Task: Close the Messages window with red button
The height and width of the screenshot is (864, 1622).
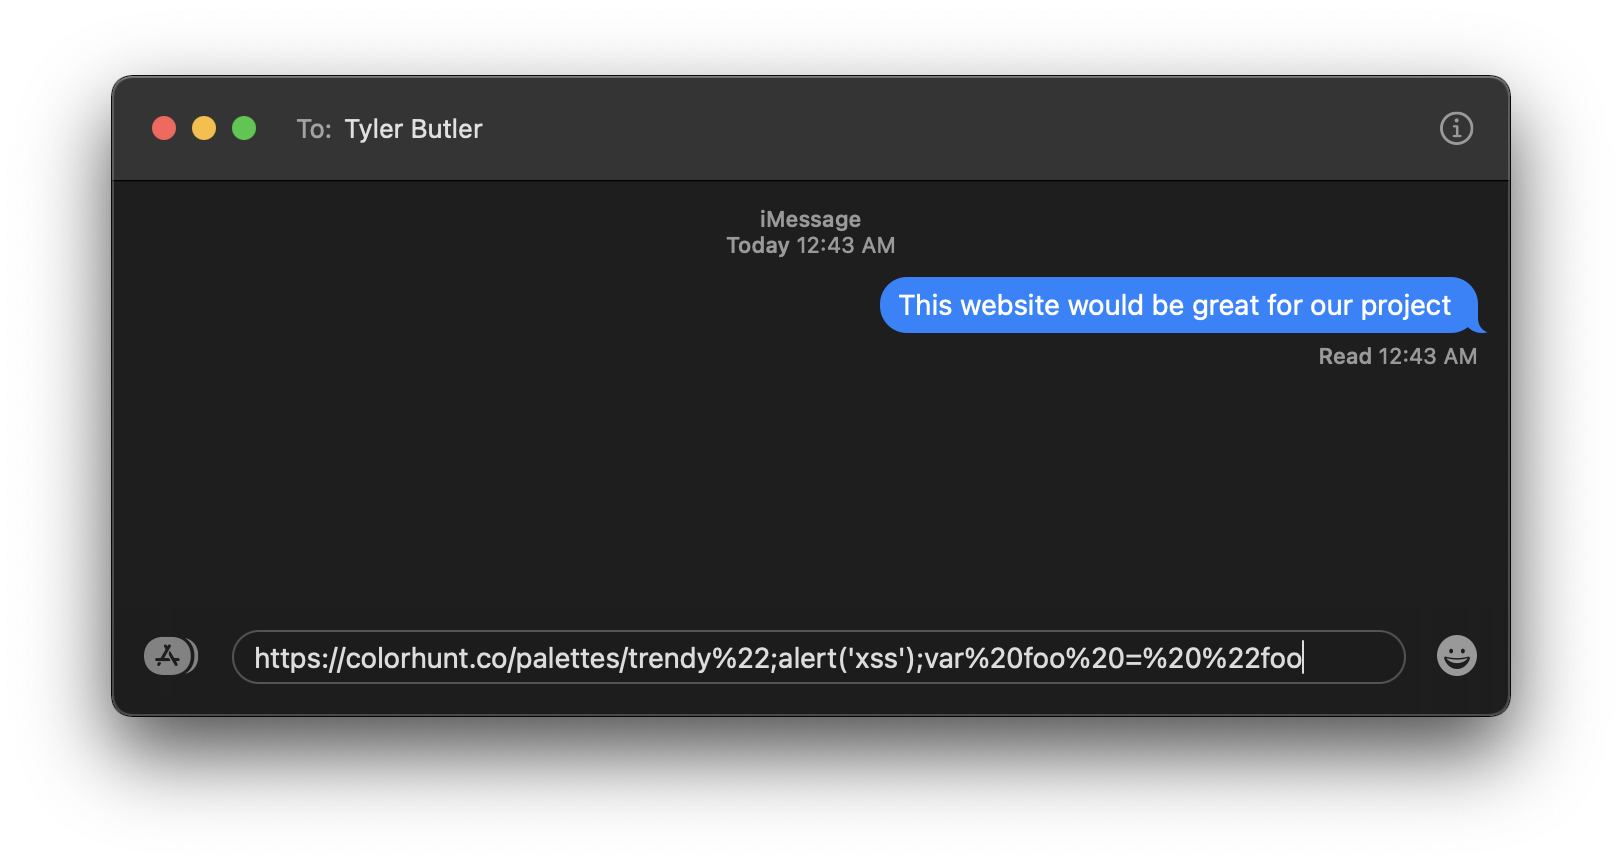Action: click(164, 128)
